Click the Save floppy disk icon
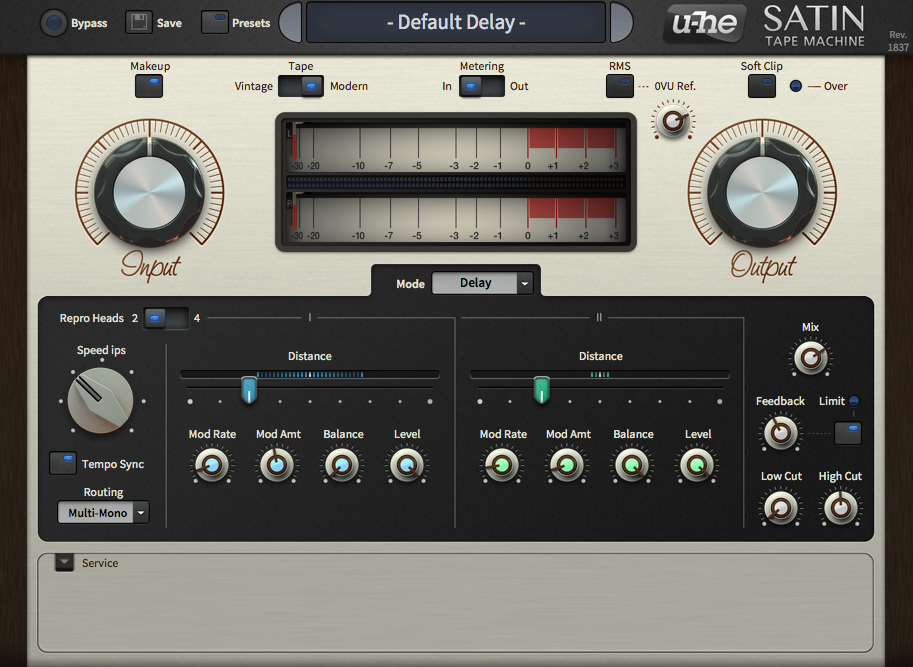This screenshot has height=667, width=913. click(x=139, y=23)
